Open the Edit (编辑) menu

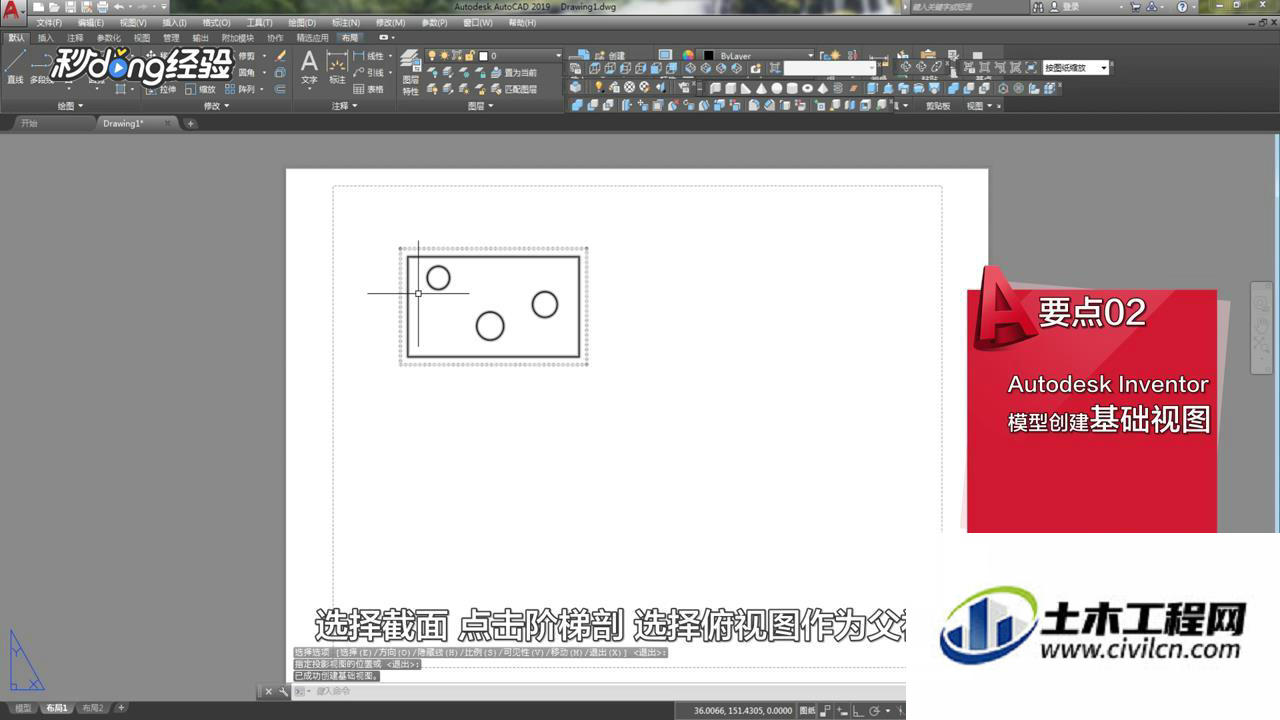point(91,22)
